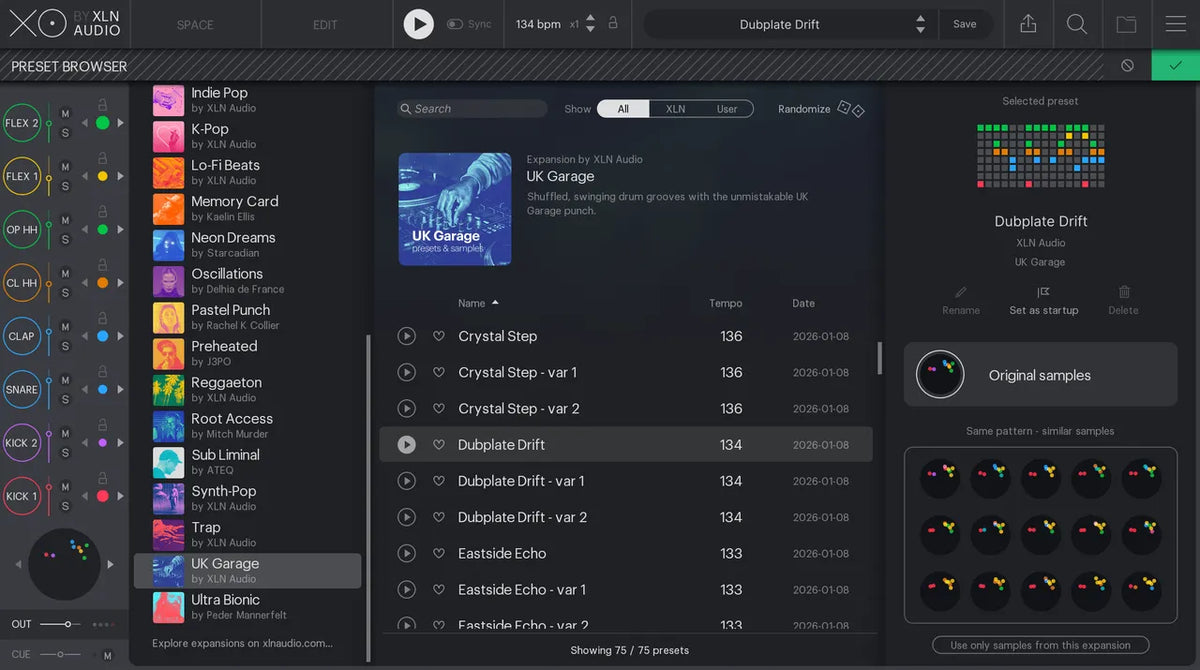The width and height of the screenshot is (1200, 670).
Task: Confirm with the green checkmark icon
Action: [1174, 65]
